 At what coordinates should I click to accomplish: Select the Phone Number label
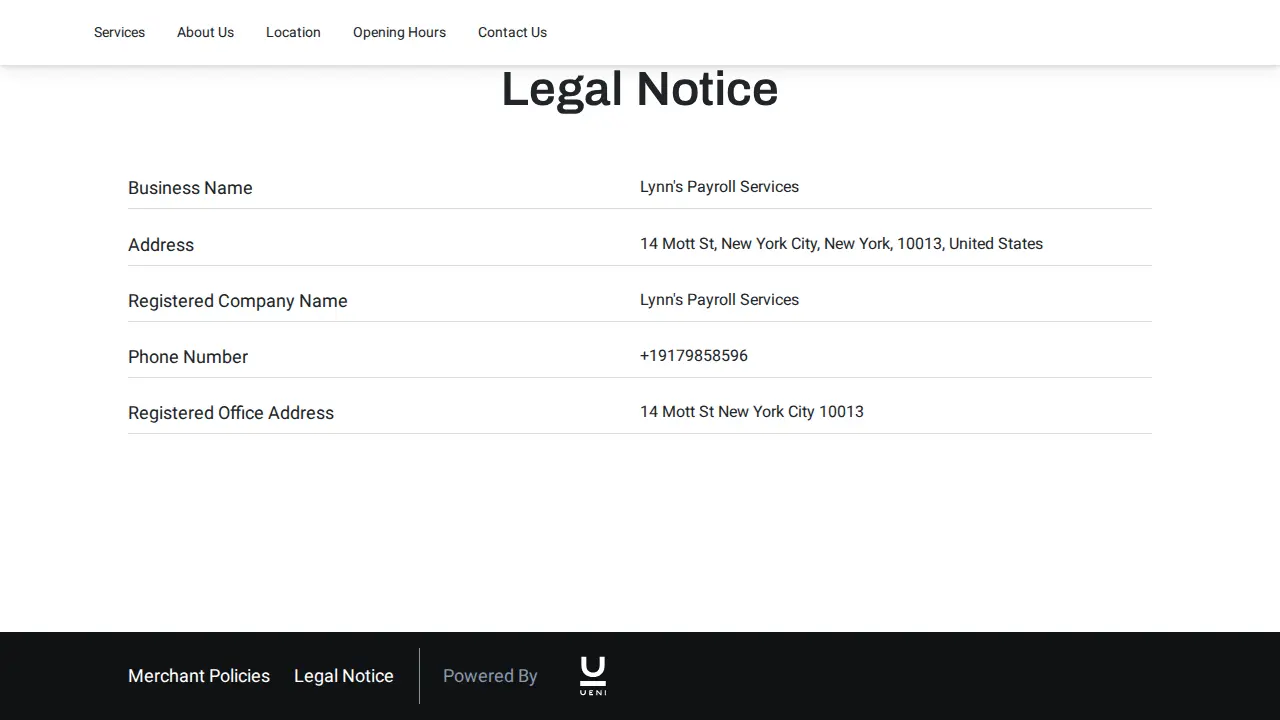(188, 357)
